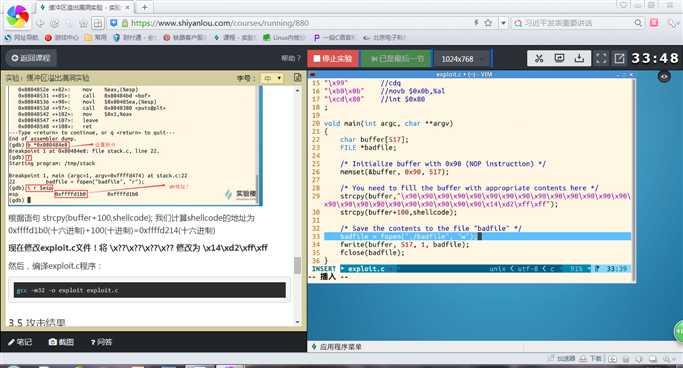The height and width of the screenshot is (368, 683).
Task: Click the green last-section button
Action: [397, 58]
